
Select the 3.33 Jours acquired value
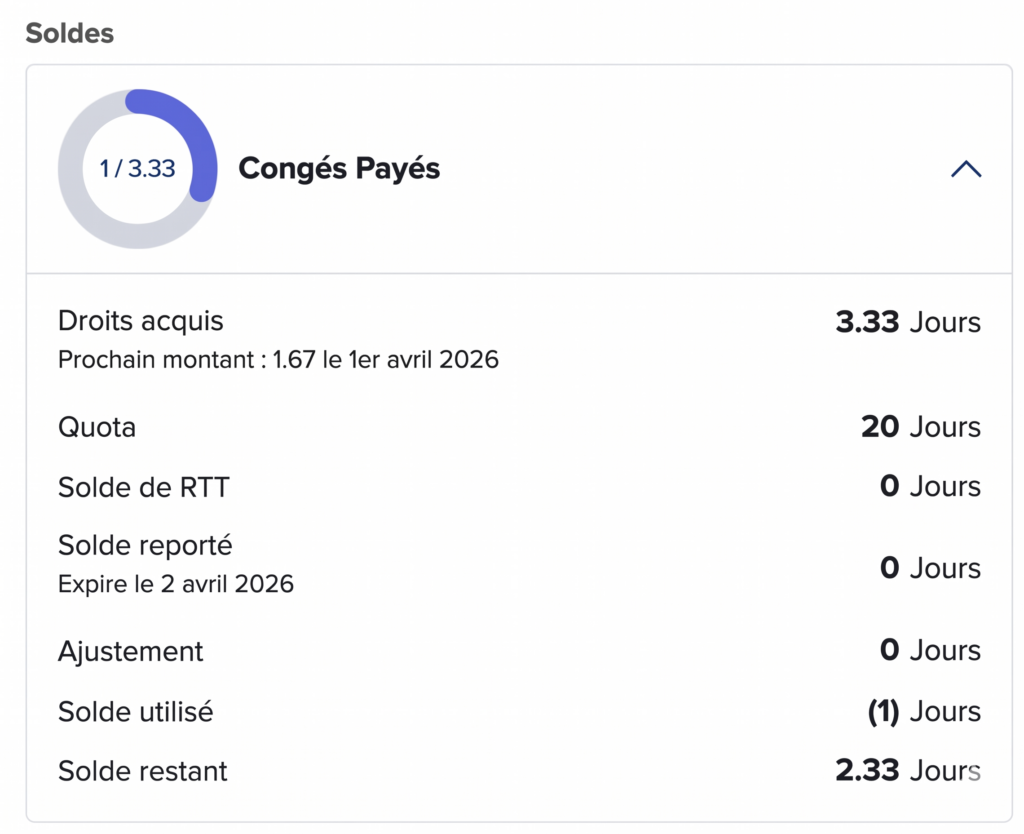tap(908, 322)
